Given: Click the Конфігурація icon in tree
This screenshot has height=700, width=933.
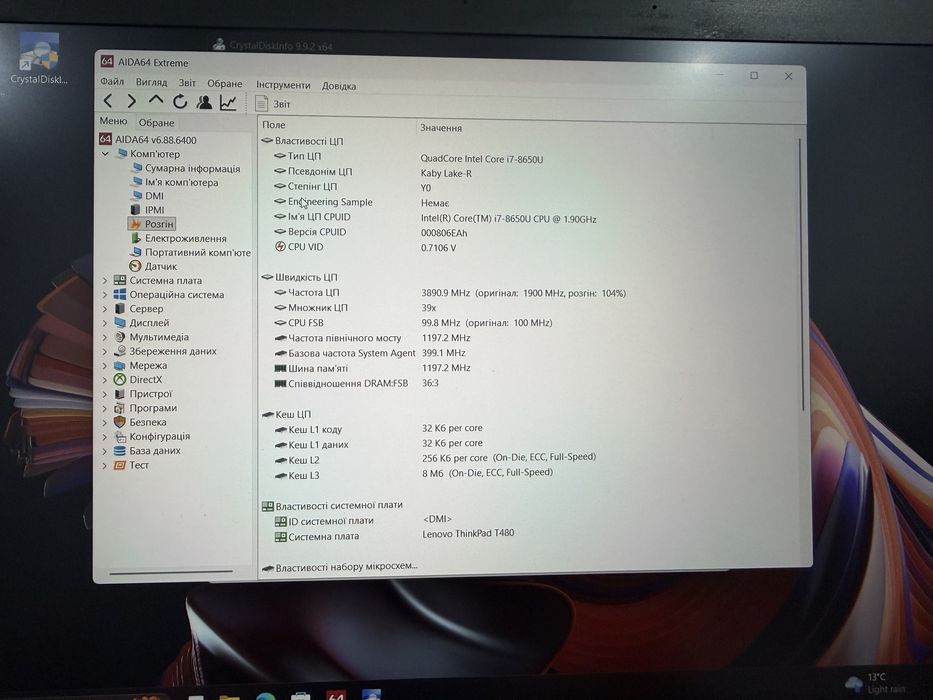Looking at the screenshot, I should pyautogui.click(x=120, y=436).
